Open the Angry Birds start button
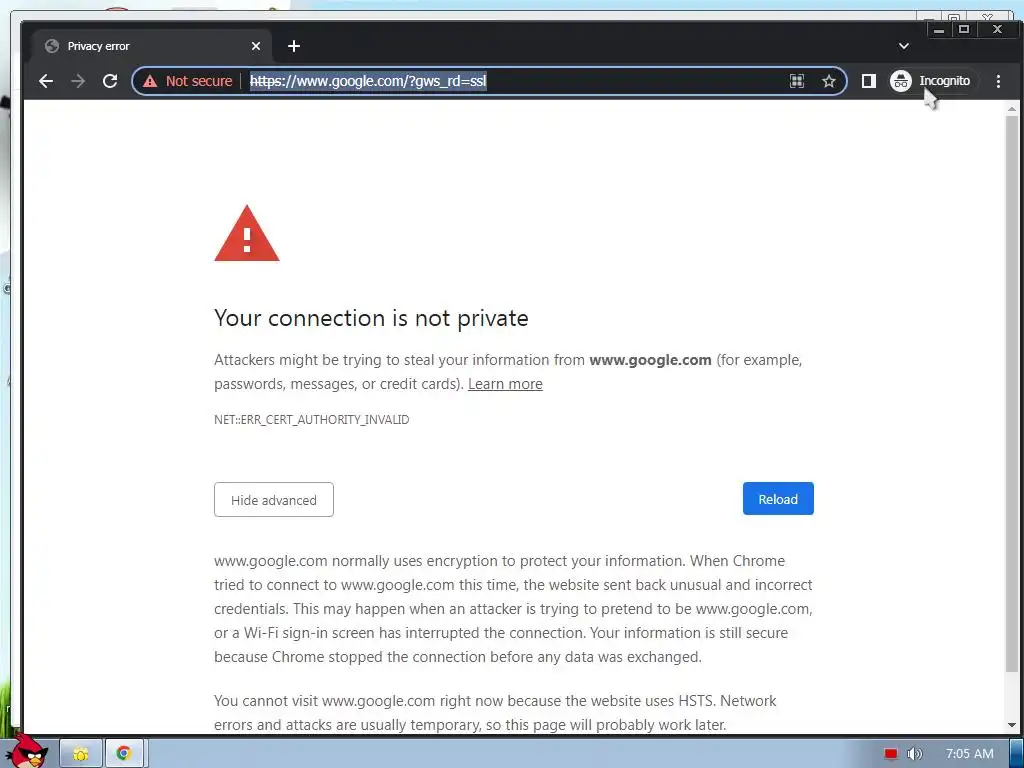This screenshot has height=768, width=1024. pyautogui.click(x=26, y=752)
